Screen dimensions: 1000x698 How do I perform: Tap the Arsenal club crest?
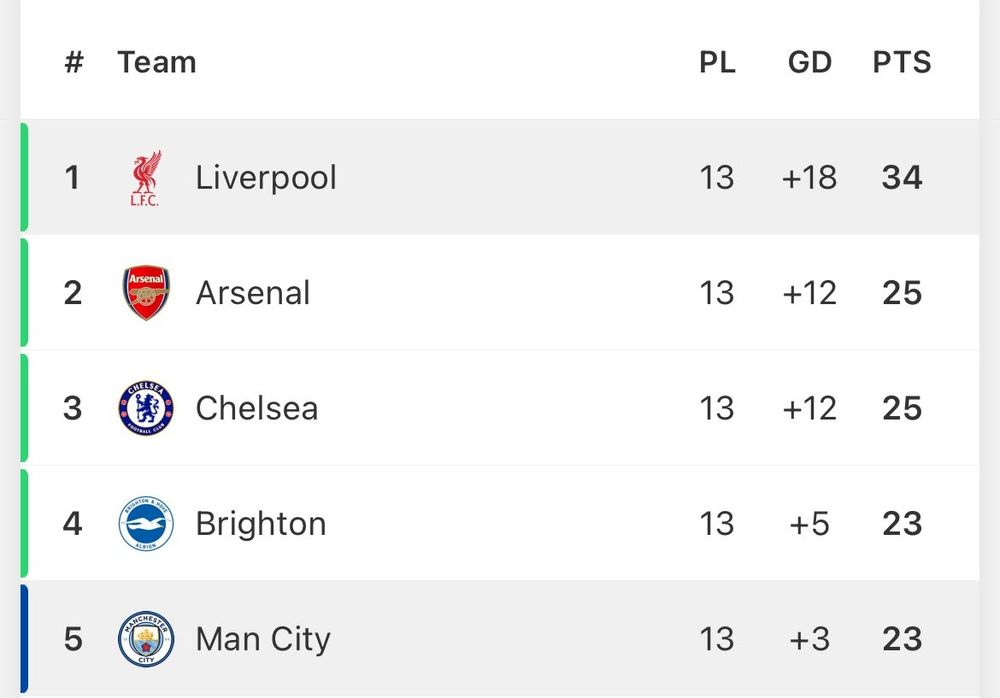(146, 293)
